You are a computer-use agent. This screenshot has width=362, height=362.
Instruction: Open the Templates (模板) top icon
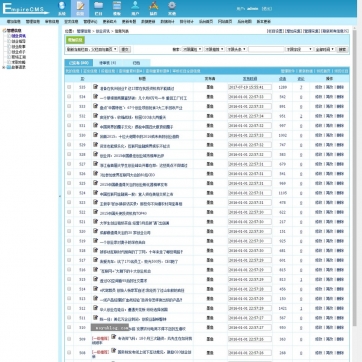click(117, 8)
